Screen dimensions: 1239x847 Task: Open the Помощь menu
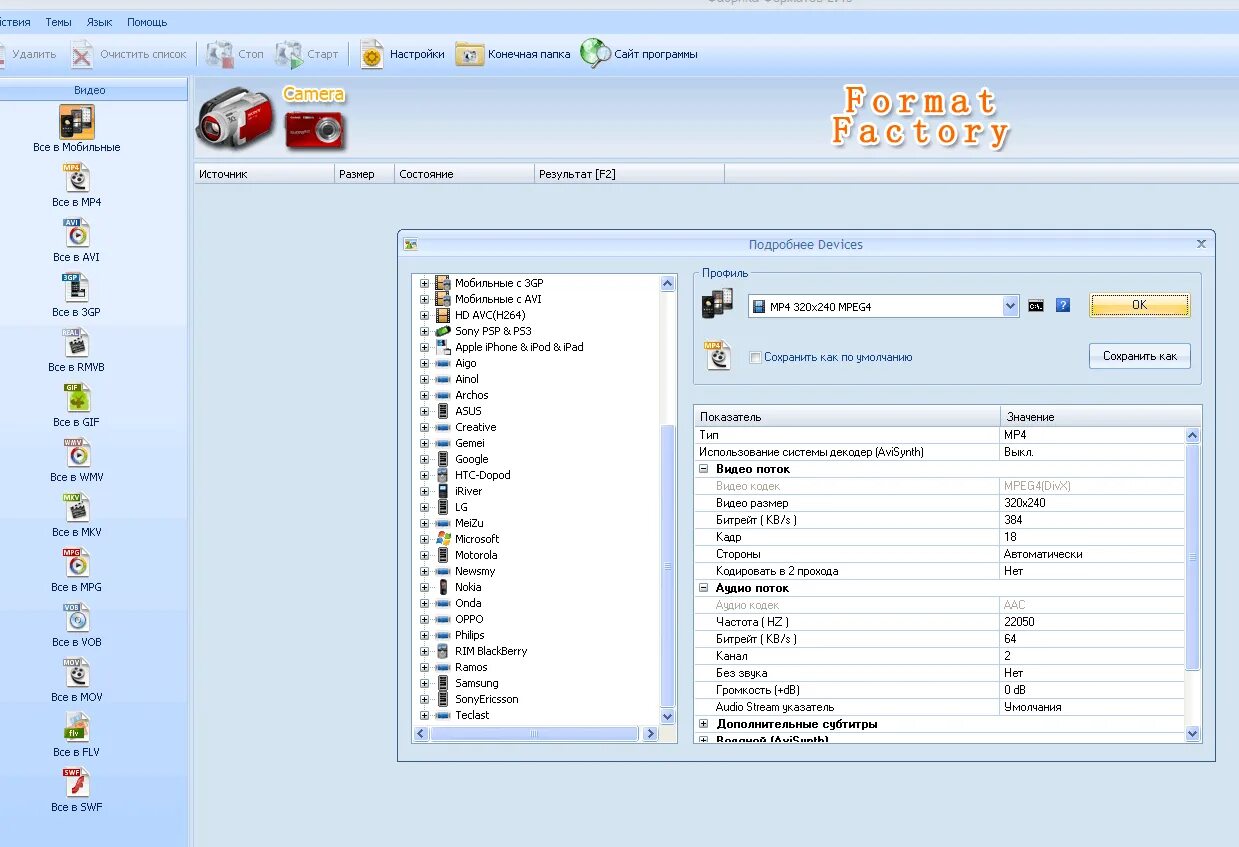147,22
